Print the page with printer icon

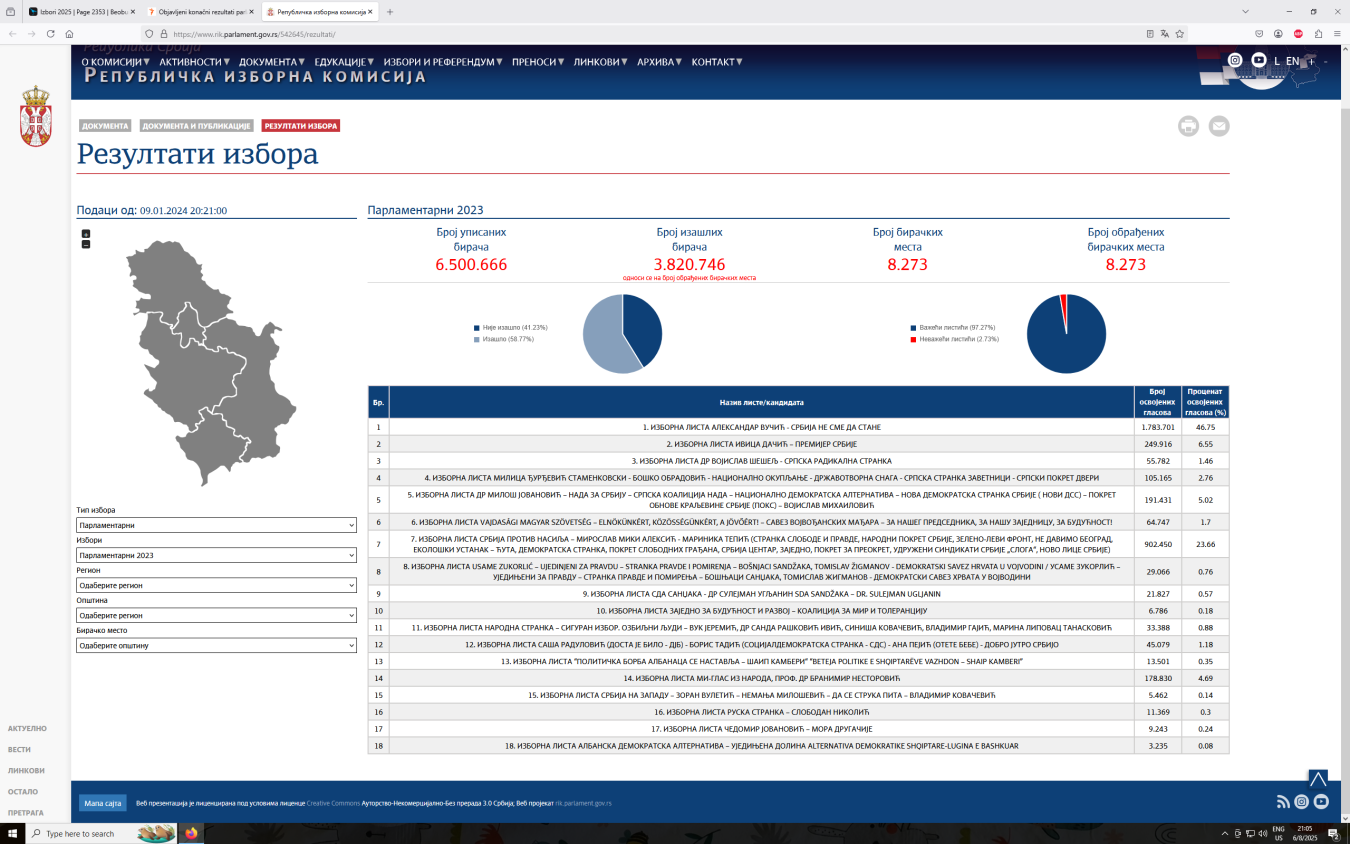[x=1188, y=126]
